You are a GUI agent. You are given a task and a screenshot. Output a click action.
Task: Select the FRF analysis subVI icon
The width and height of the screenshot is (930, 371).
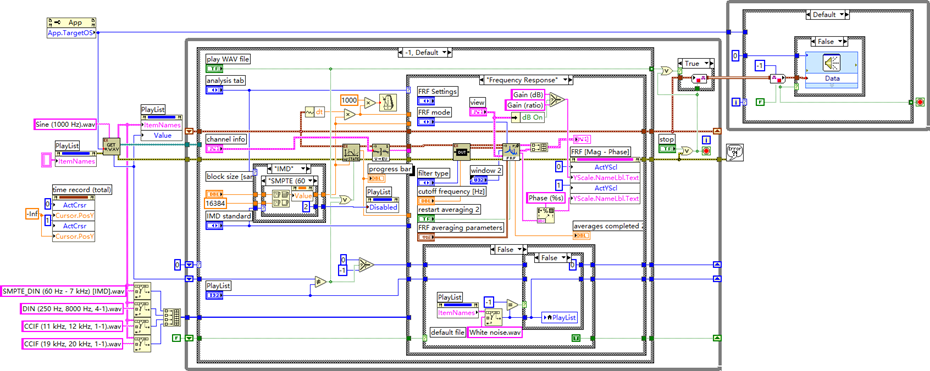click(511, 152)
